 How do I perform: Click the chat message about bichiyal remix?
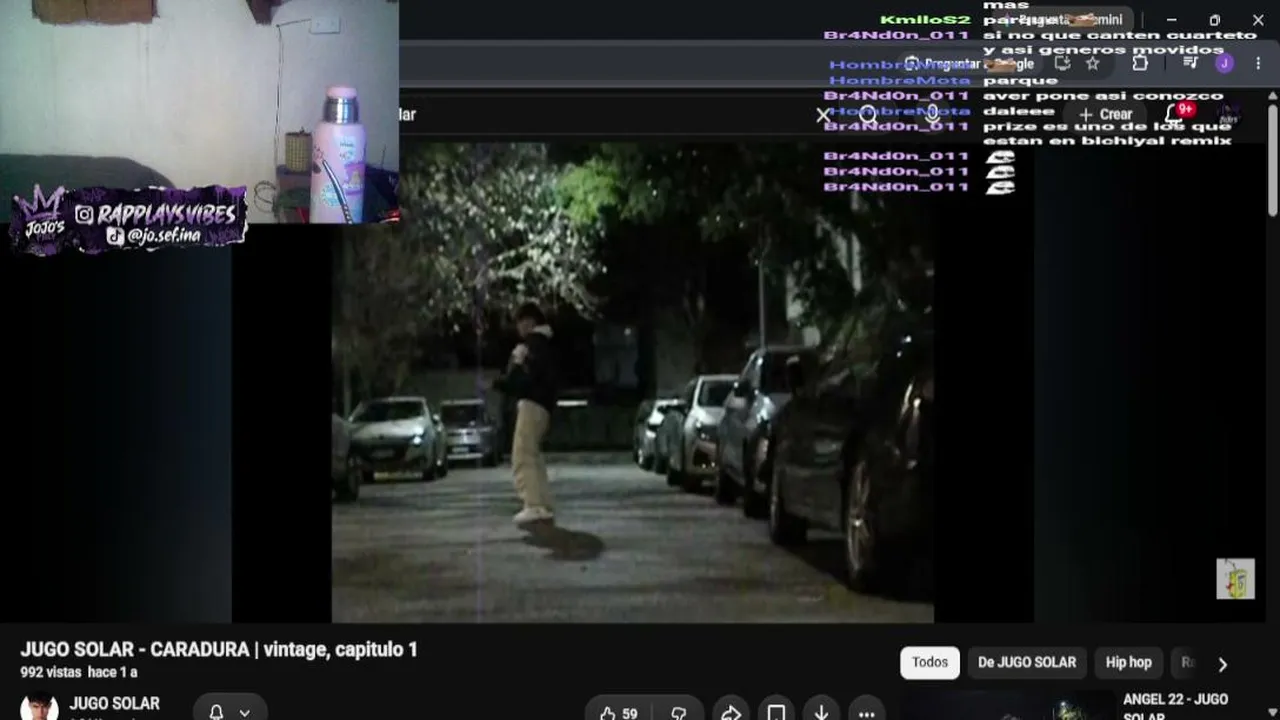click(1107, 133)
